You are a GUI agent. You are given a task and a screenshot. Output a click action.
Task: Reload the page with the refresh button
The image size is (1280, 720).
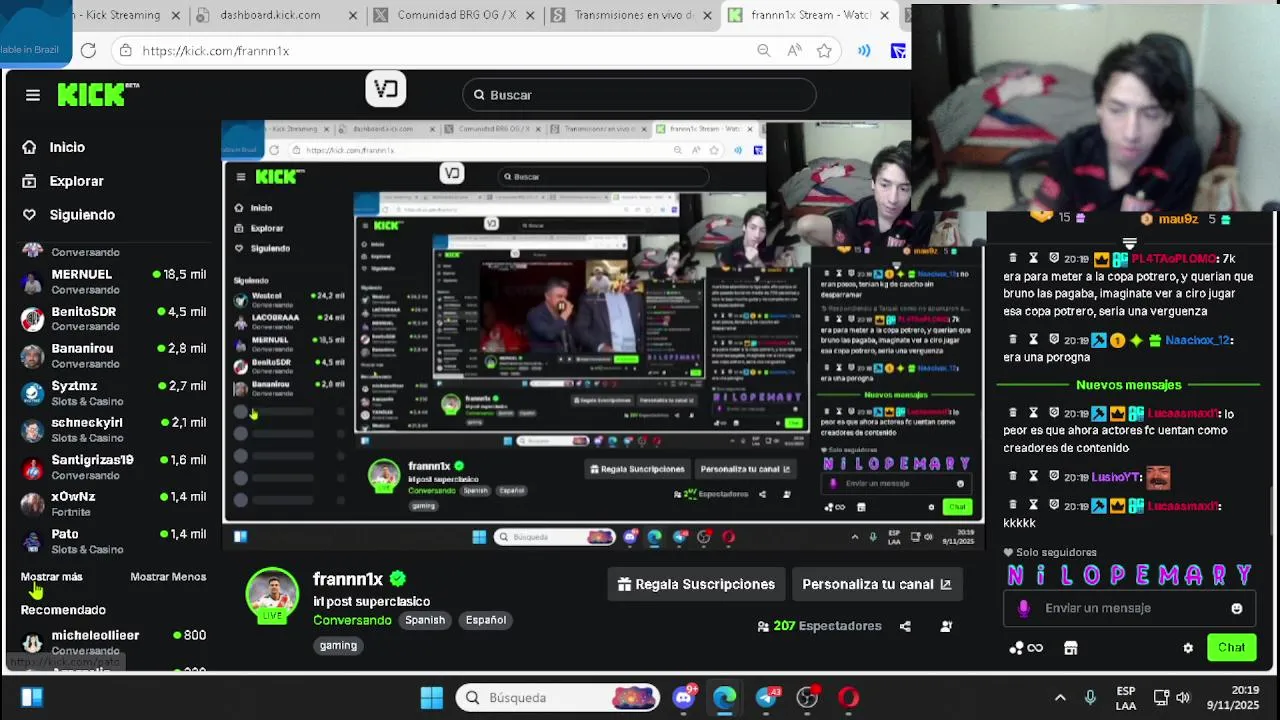pos(88,50)
